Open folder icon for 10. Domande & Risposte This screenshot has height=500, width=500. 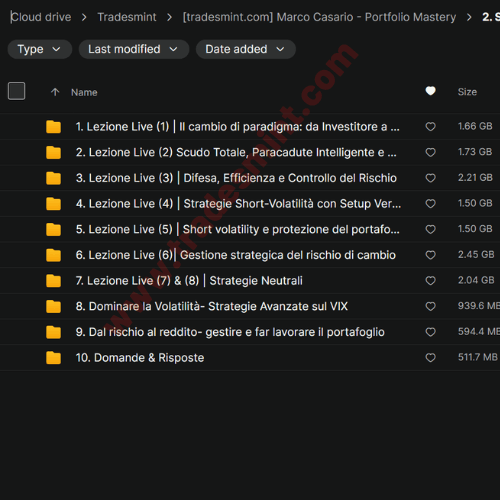(53, 358)
